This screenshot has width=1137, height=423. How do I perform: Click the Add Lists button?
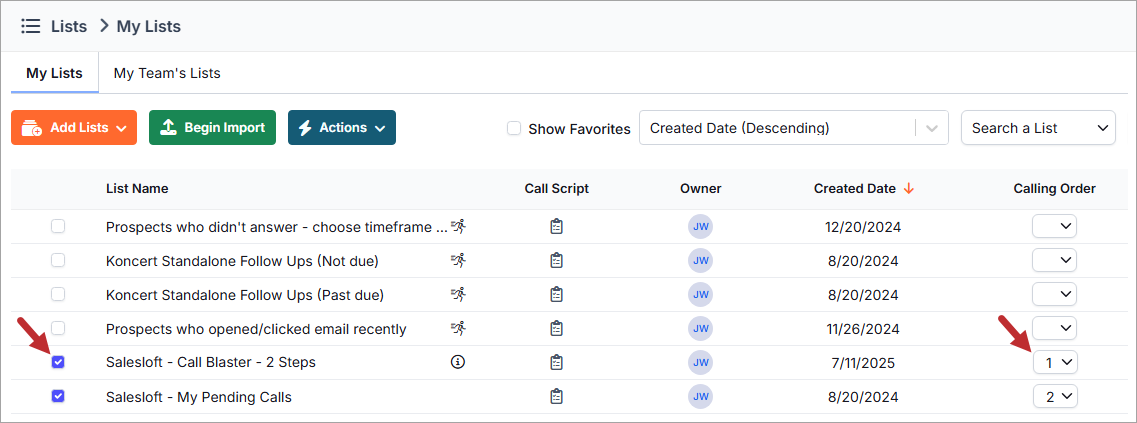coord(74,128)
